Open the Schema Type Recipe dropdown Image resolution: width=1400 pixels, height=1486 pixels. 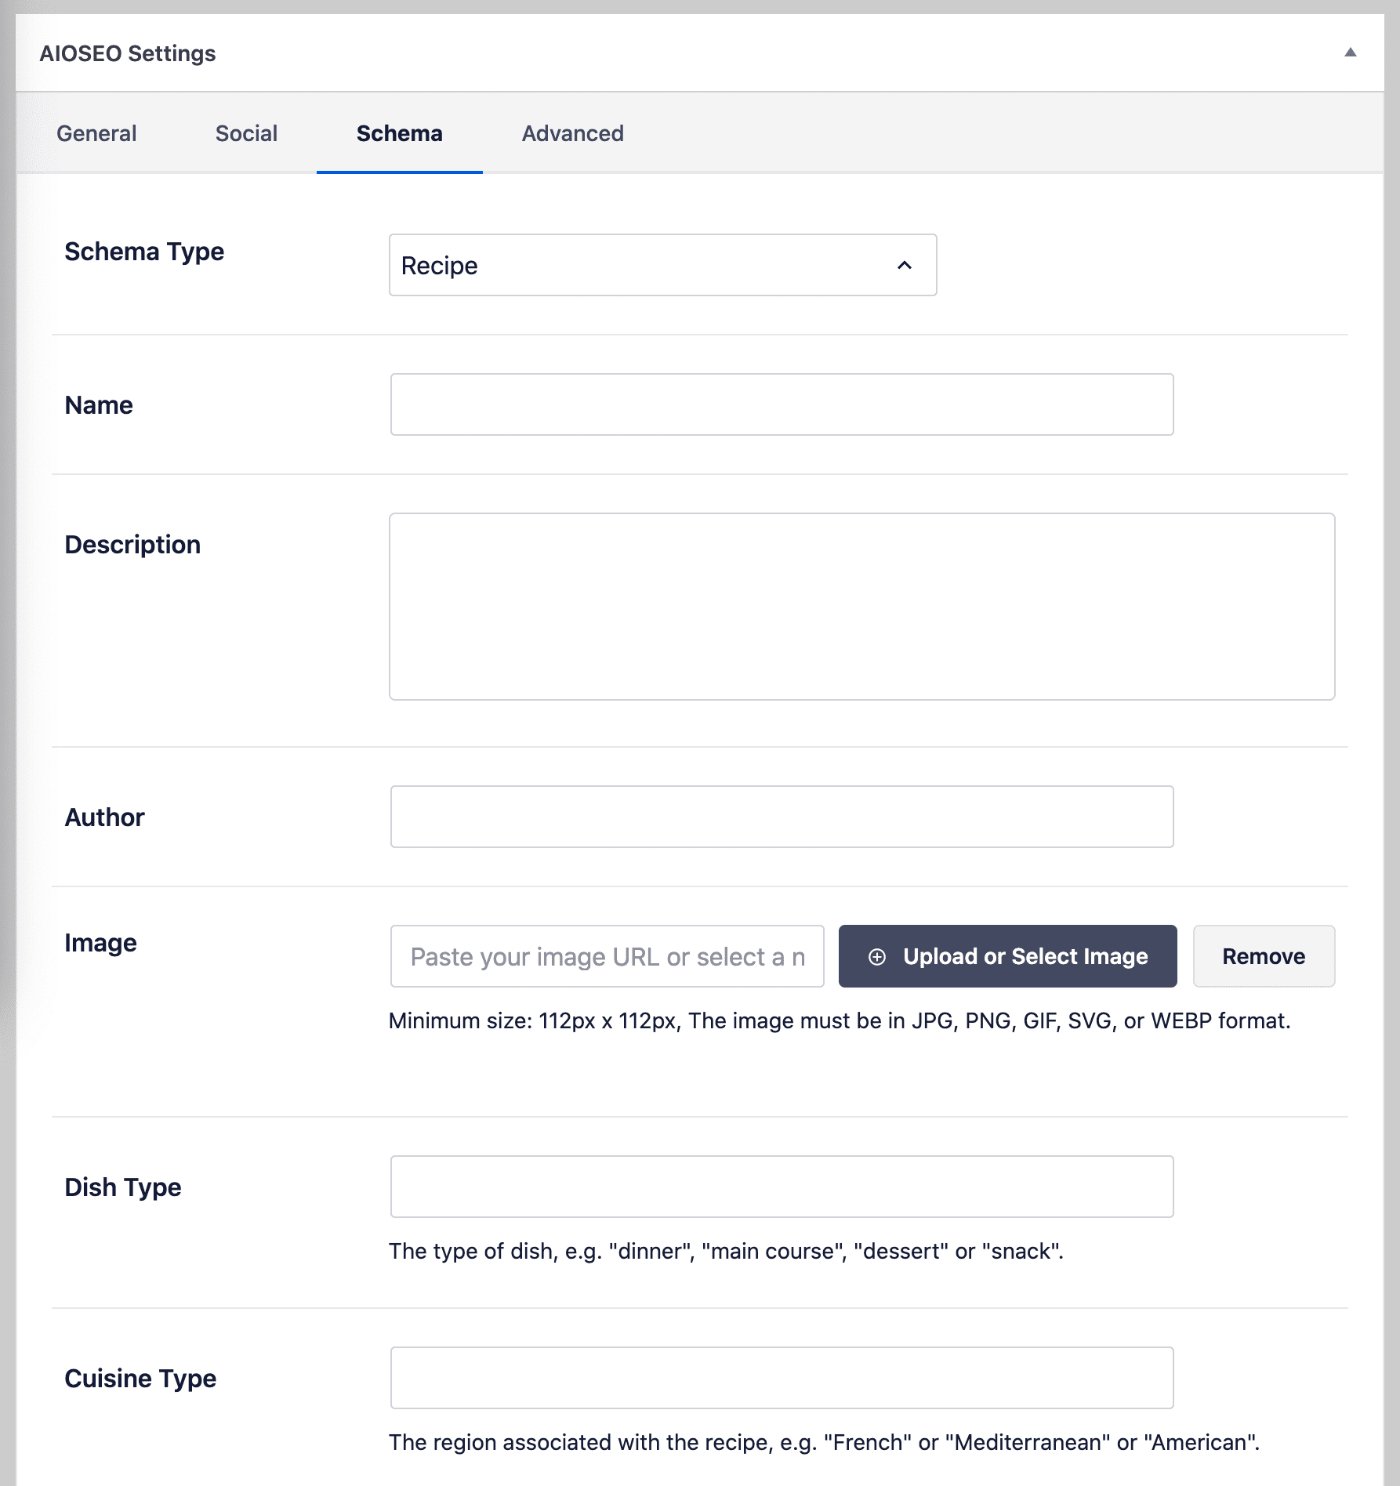(663, 265)
